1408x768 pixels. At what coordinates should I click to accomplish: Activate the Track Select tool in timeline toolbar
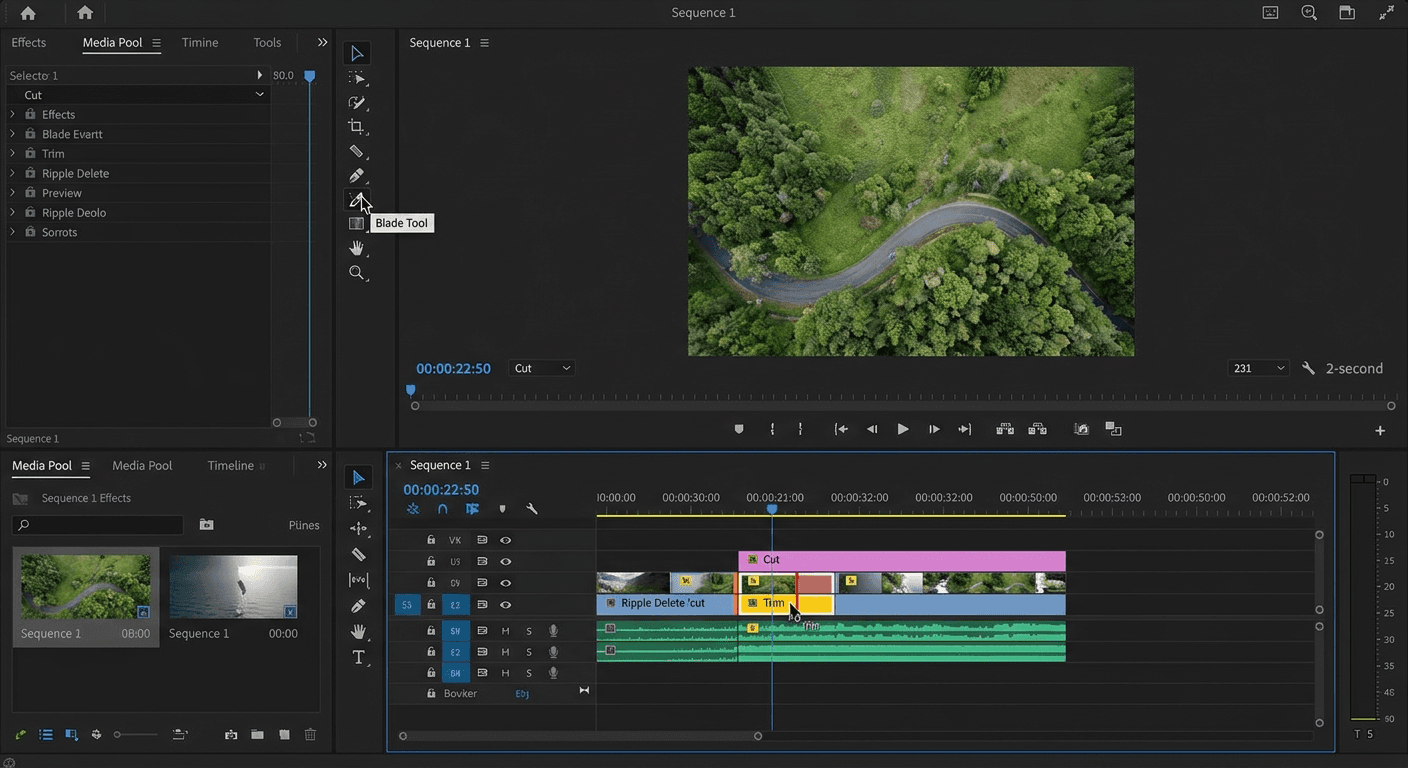pyautogui.click(x=358, y=503)
